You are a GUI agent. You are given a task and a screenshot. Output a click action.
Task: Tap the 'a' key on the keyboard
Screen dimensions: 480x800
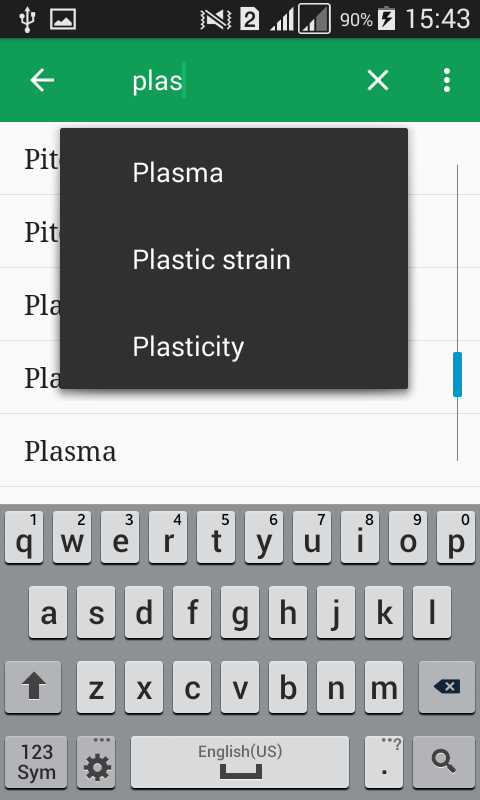coord(48,612)
